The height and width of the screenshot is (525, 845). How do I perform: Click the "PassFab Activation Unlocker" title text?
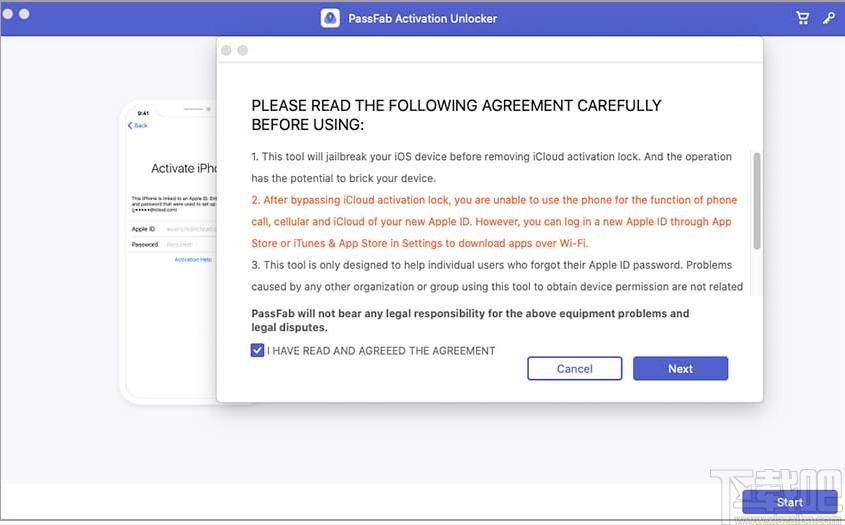coord(422,18)
